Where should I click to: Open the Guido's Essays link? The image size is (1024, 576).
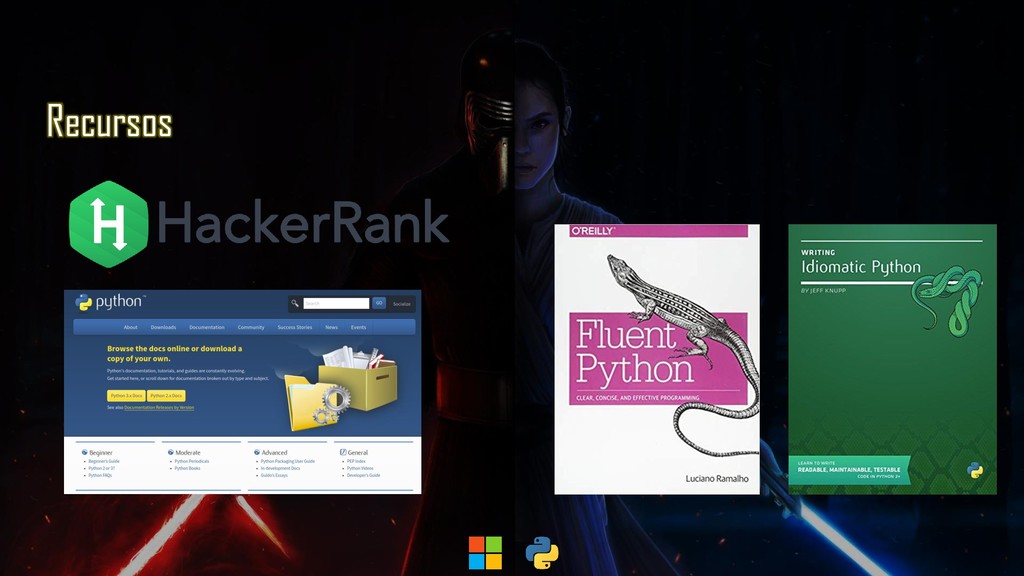click(274, 475)
